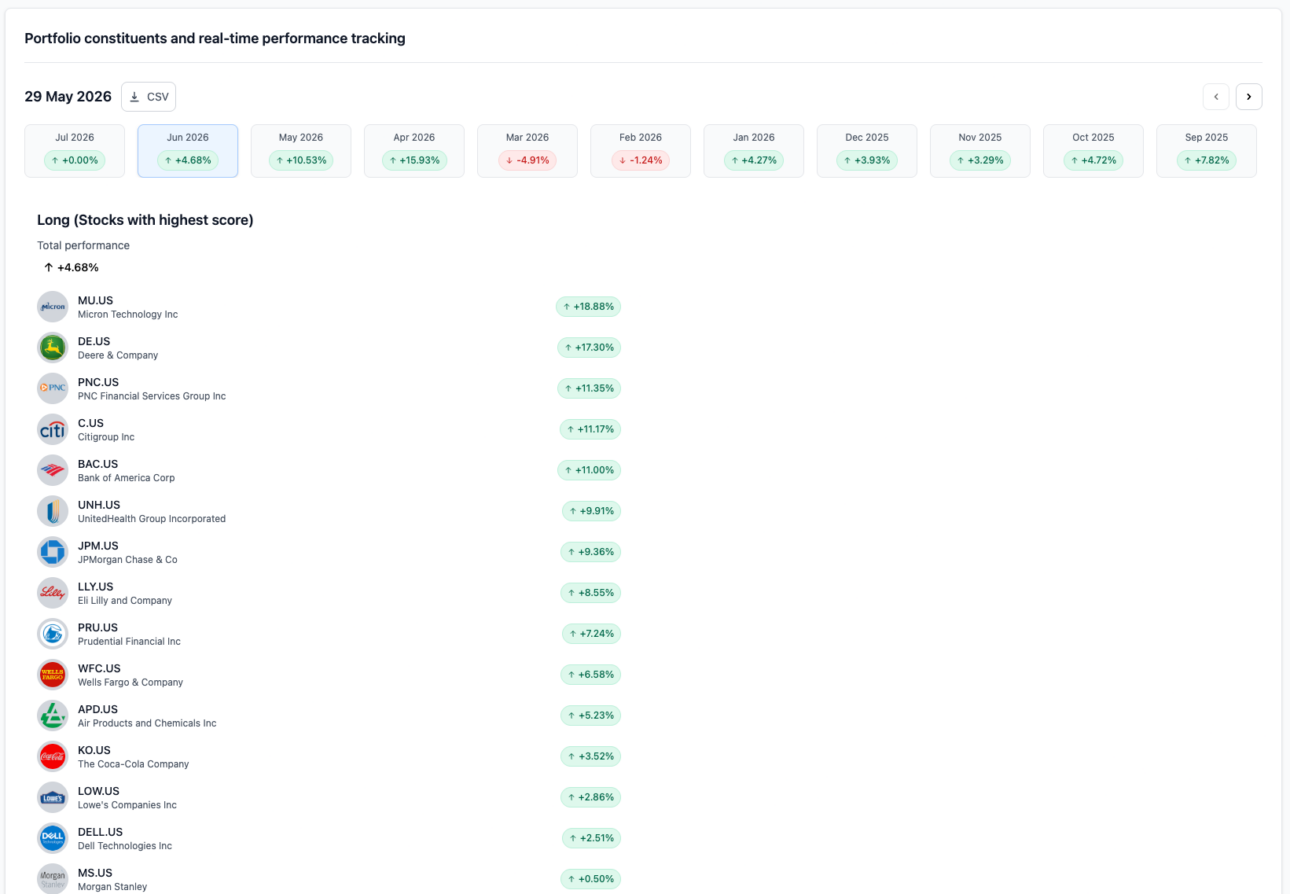This screenshot has width=1290, height=894.
Task: Go to next months with right chevron
Action: [x=1249, y=97]
